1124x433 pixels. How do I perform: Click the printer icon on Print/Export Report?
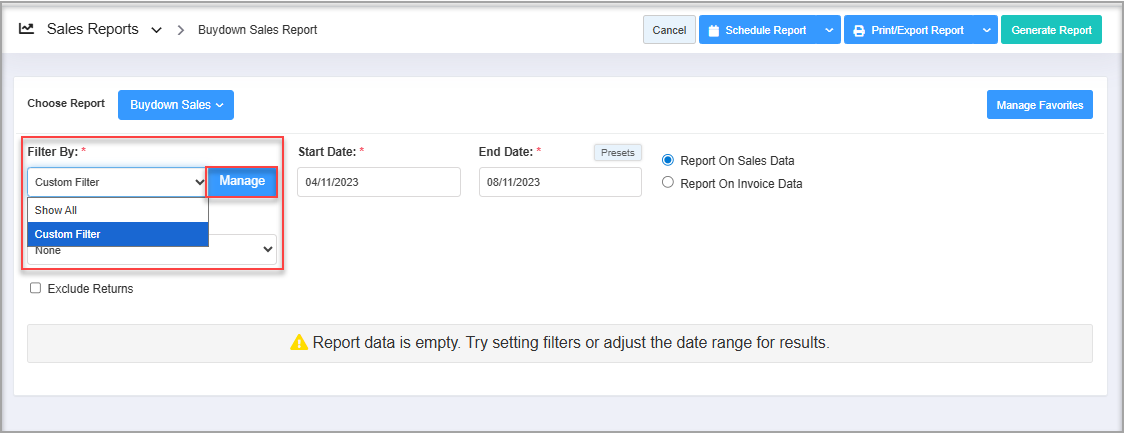tap(859, 31)
